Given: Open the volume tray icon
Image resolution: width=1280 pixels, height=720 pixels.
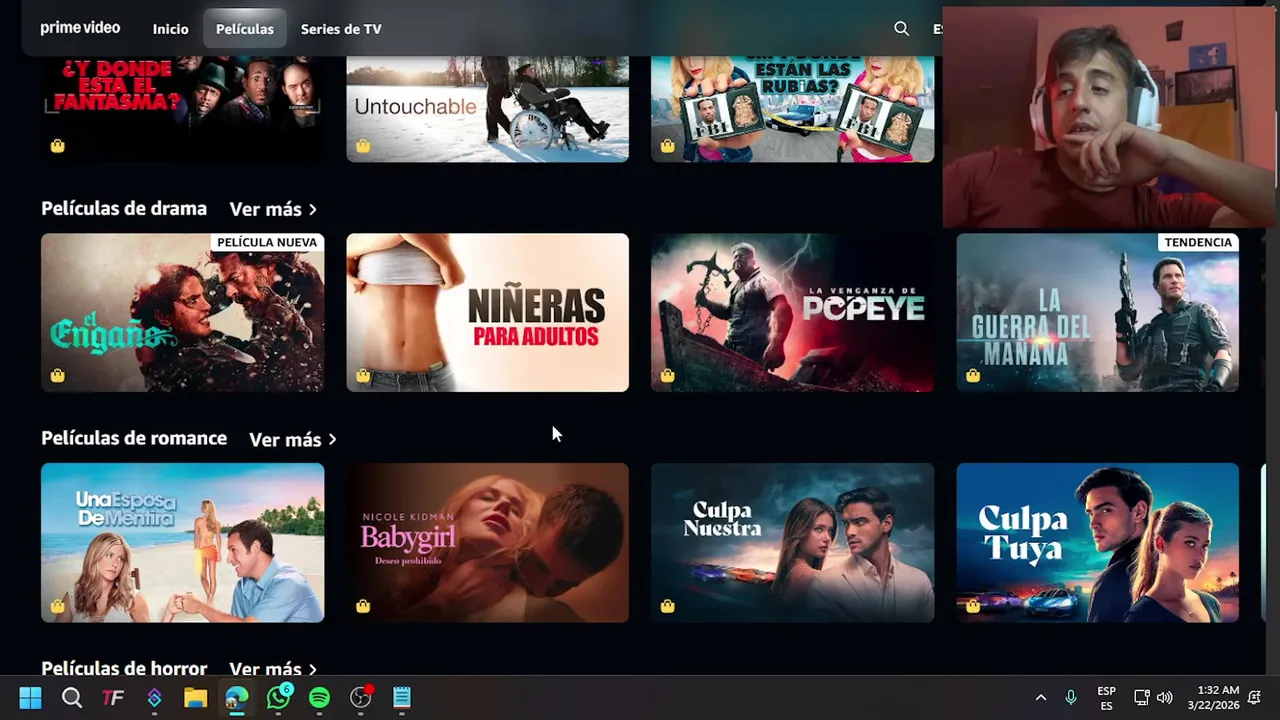Looking at the screenshot, I should pyautogui.click(x=1164, y=697).
